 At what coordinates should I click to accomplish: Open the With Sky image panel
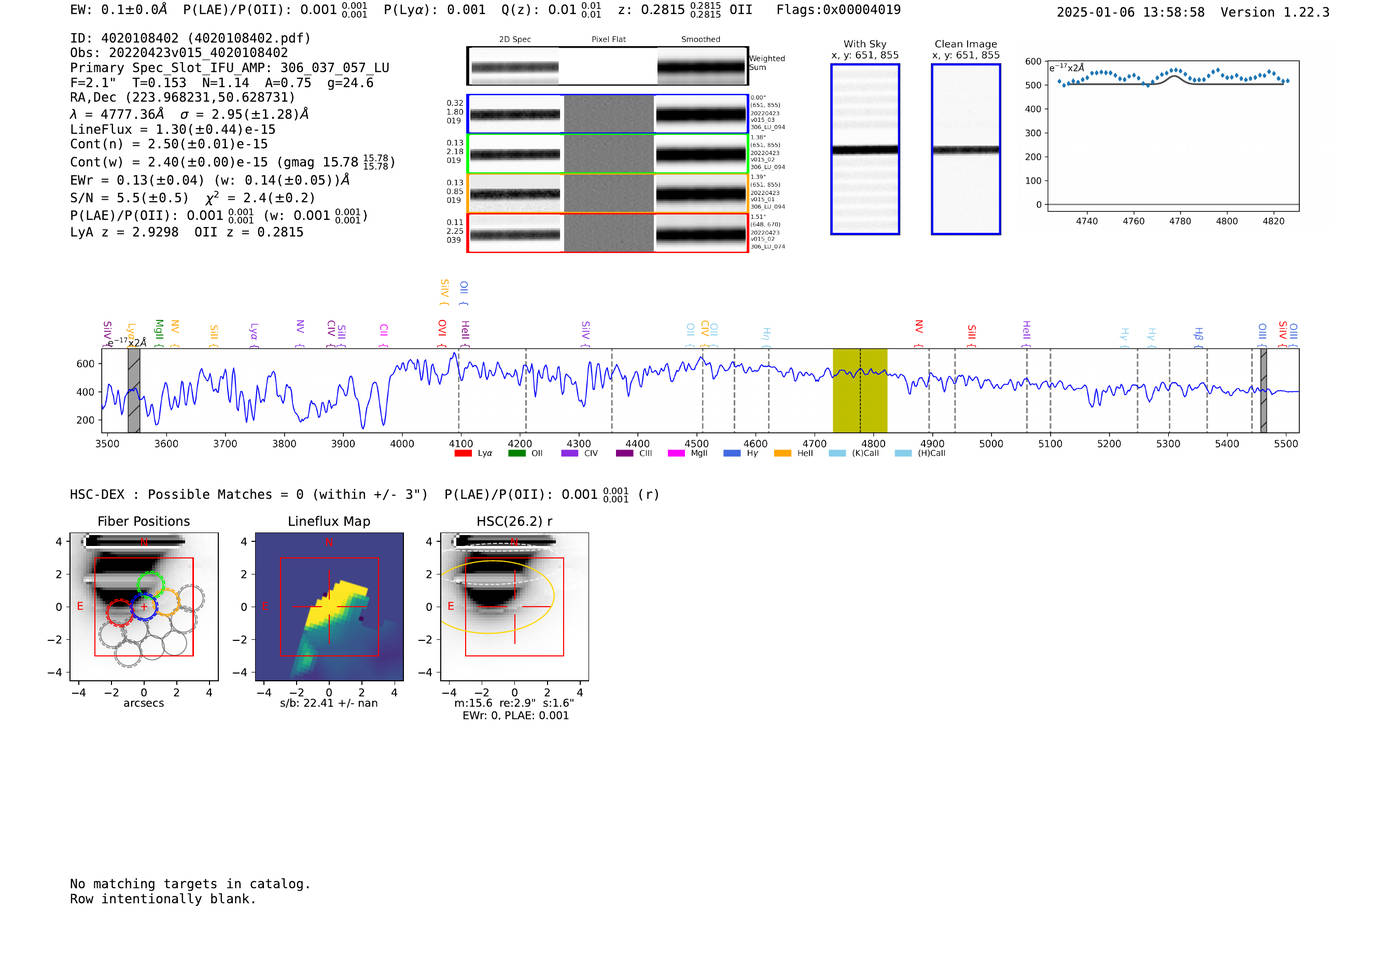(865, 149)
